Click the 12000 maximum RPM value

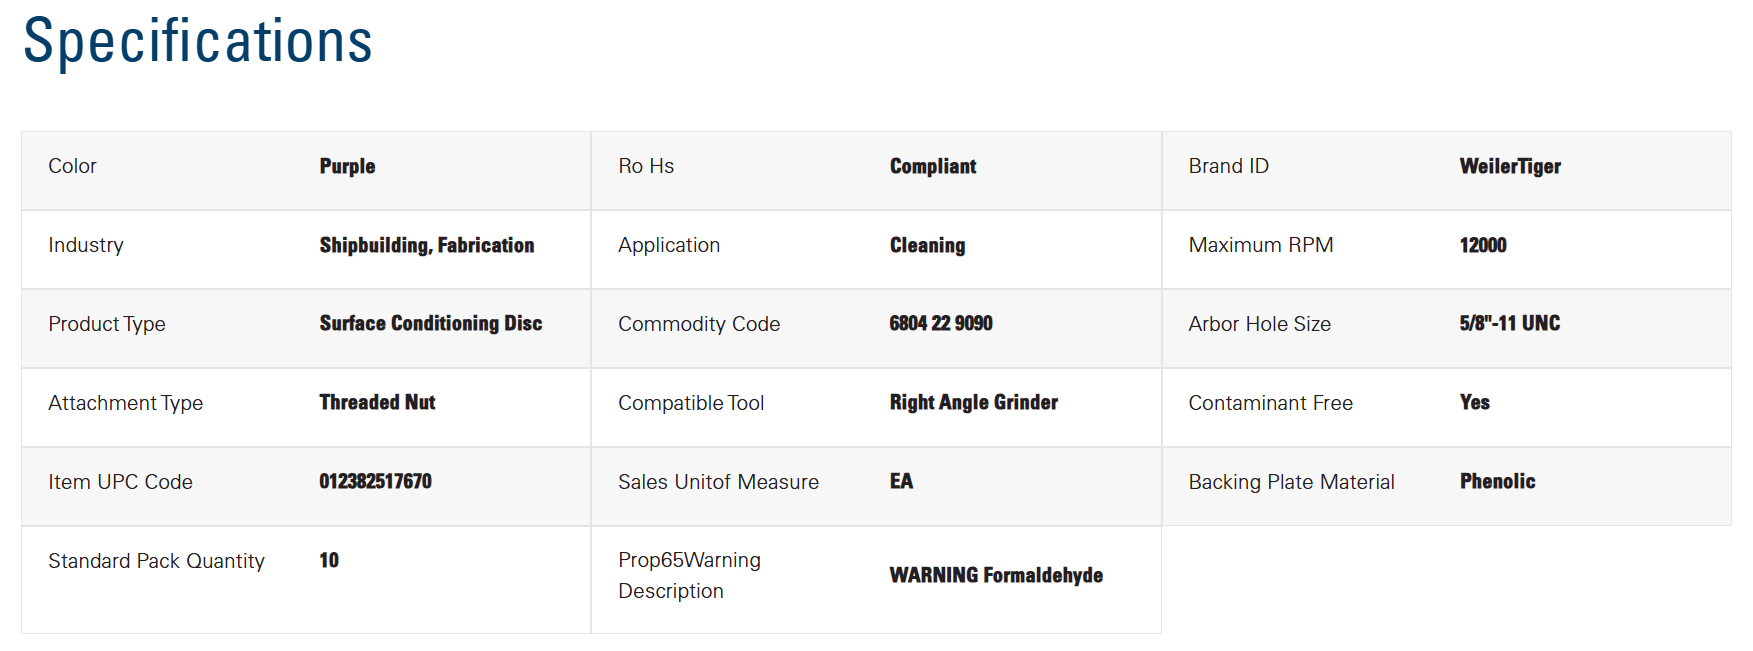[x=1482, y=245]
